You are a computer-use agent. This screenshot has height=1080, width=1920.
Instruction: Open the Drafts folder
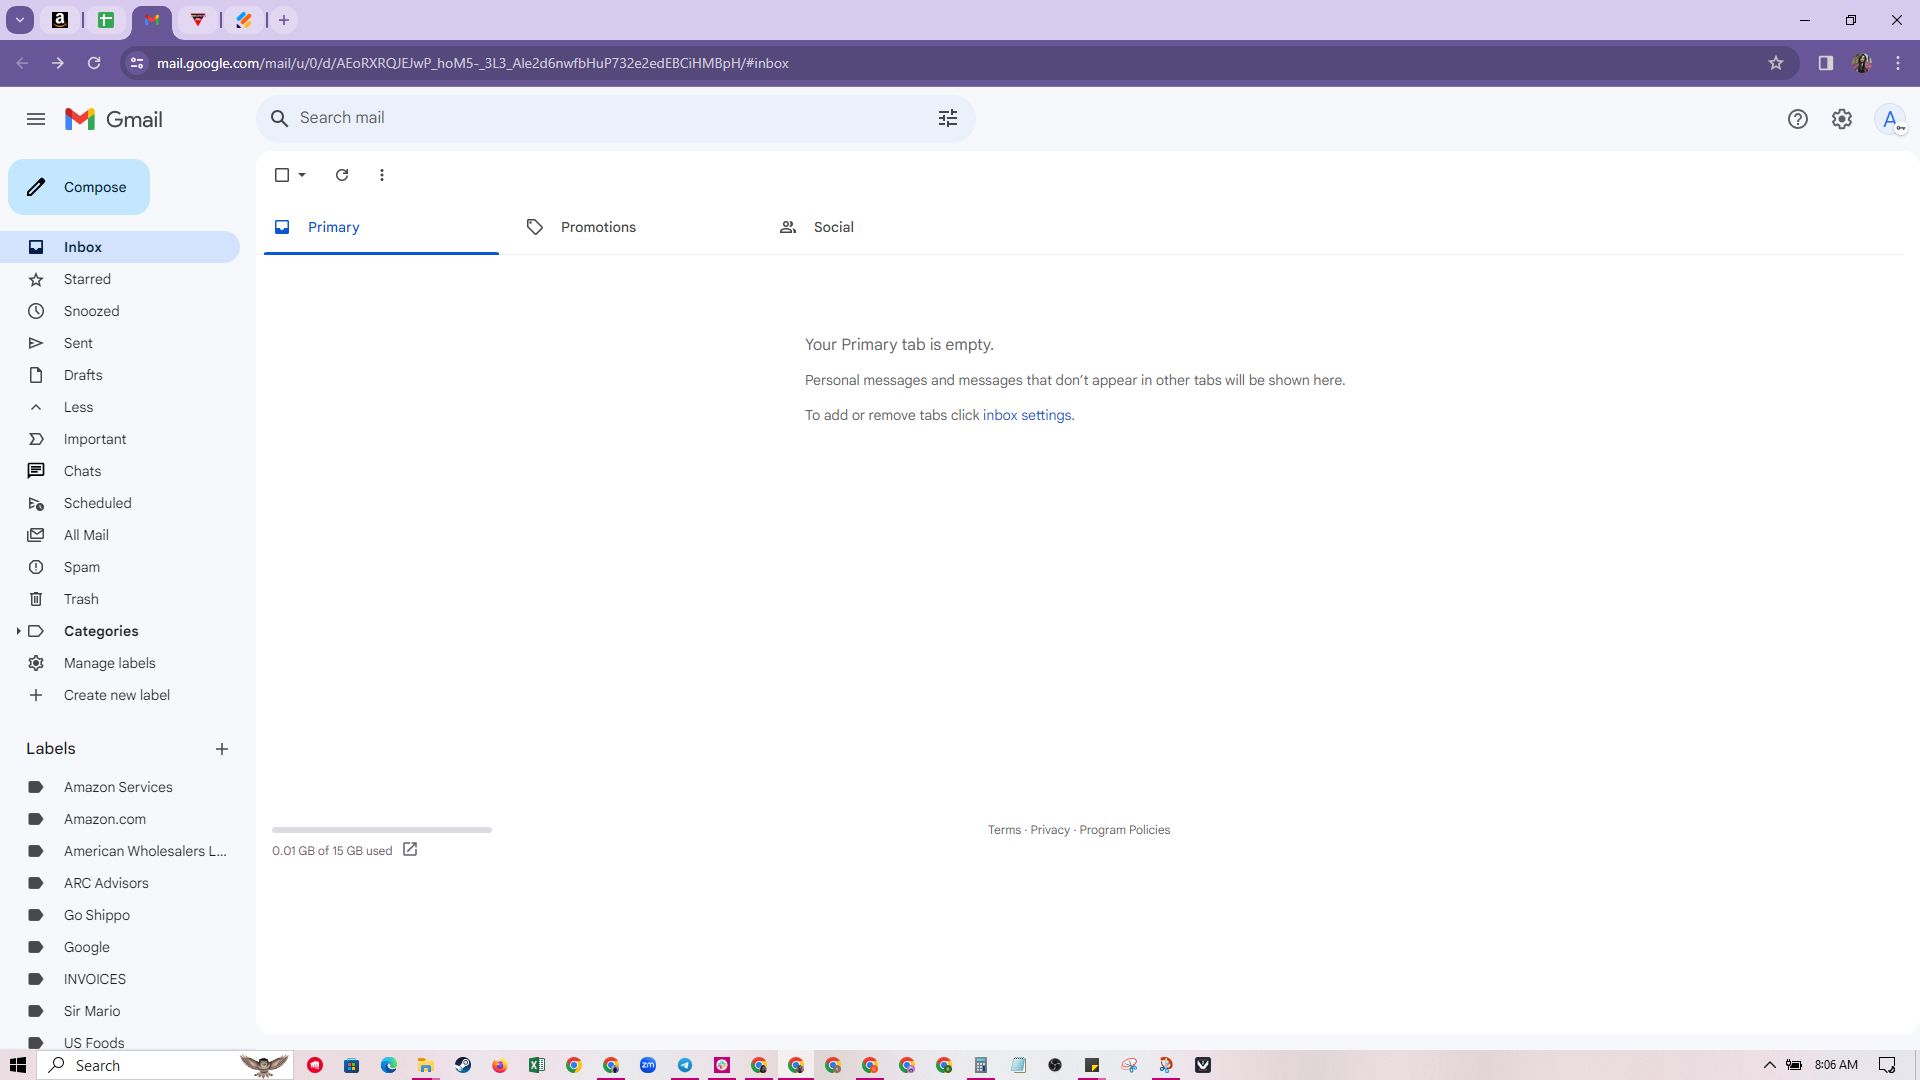click(120, 375)
